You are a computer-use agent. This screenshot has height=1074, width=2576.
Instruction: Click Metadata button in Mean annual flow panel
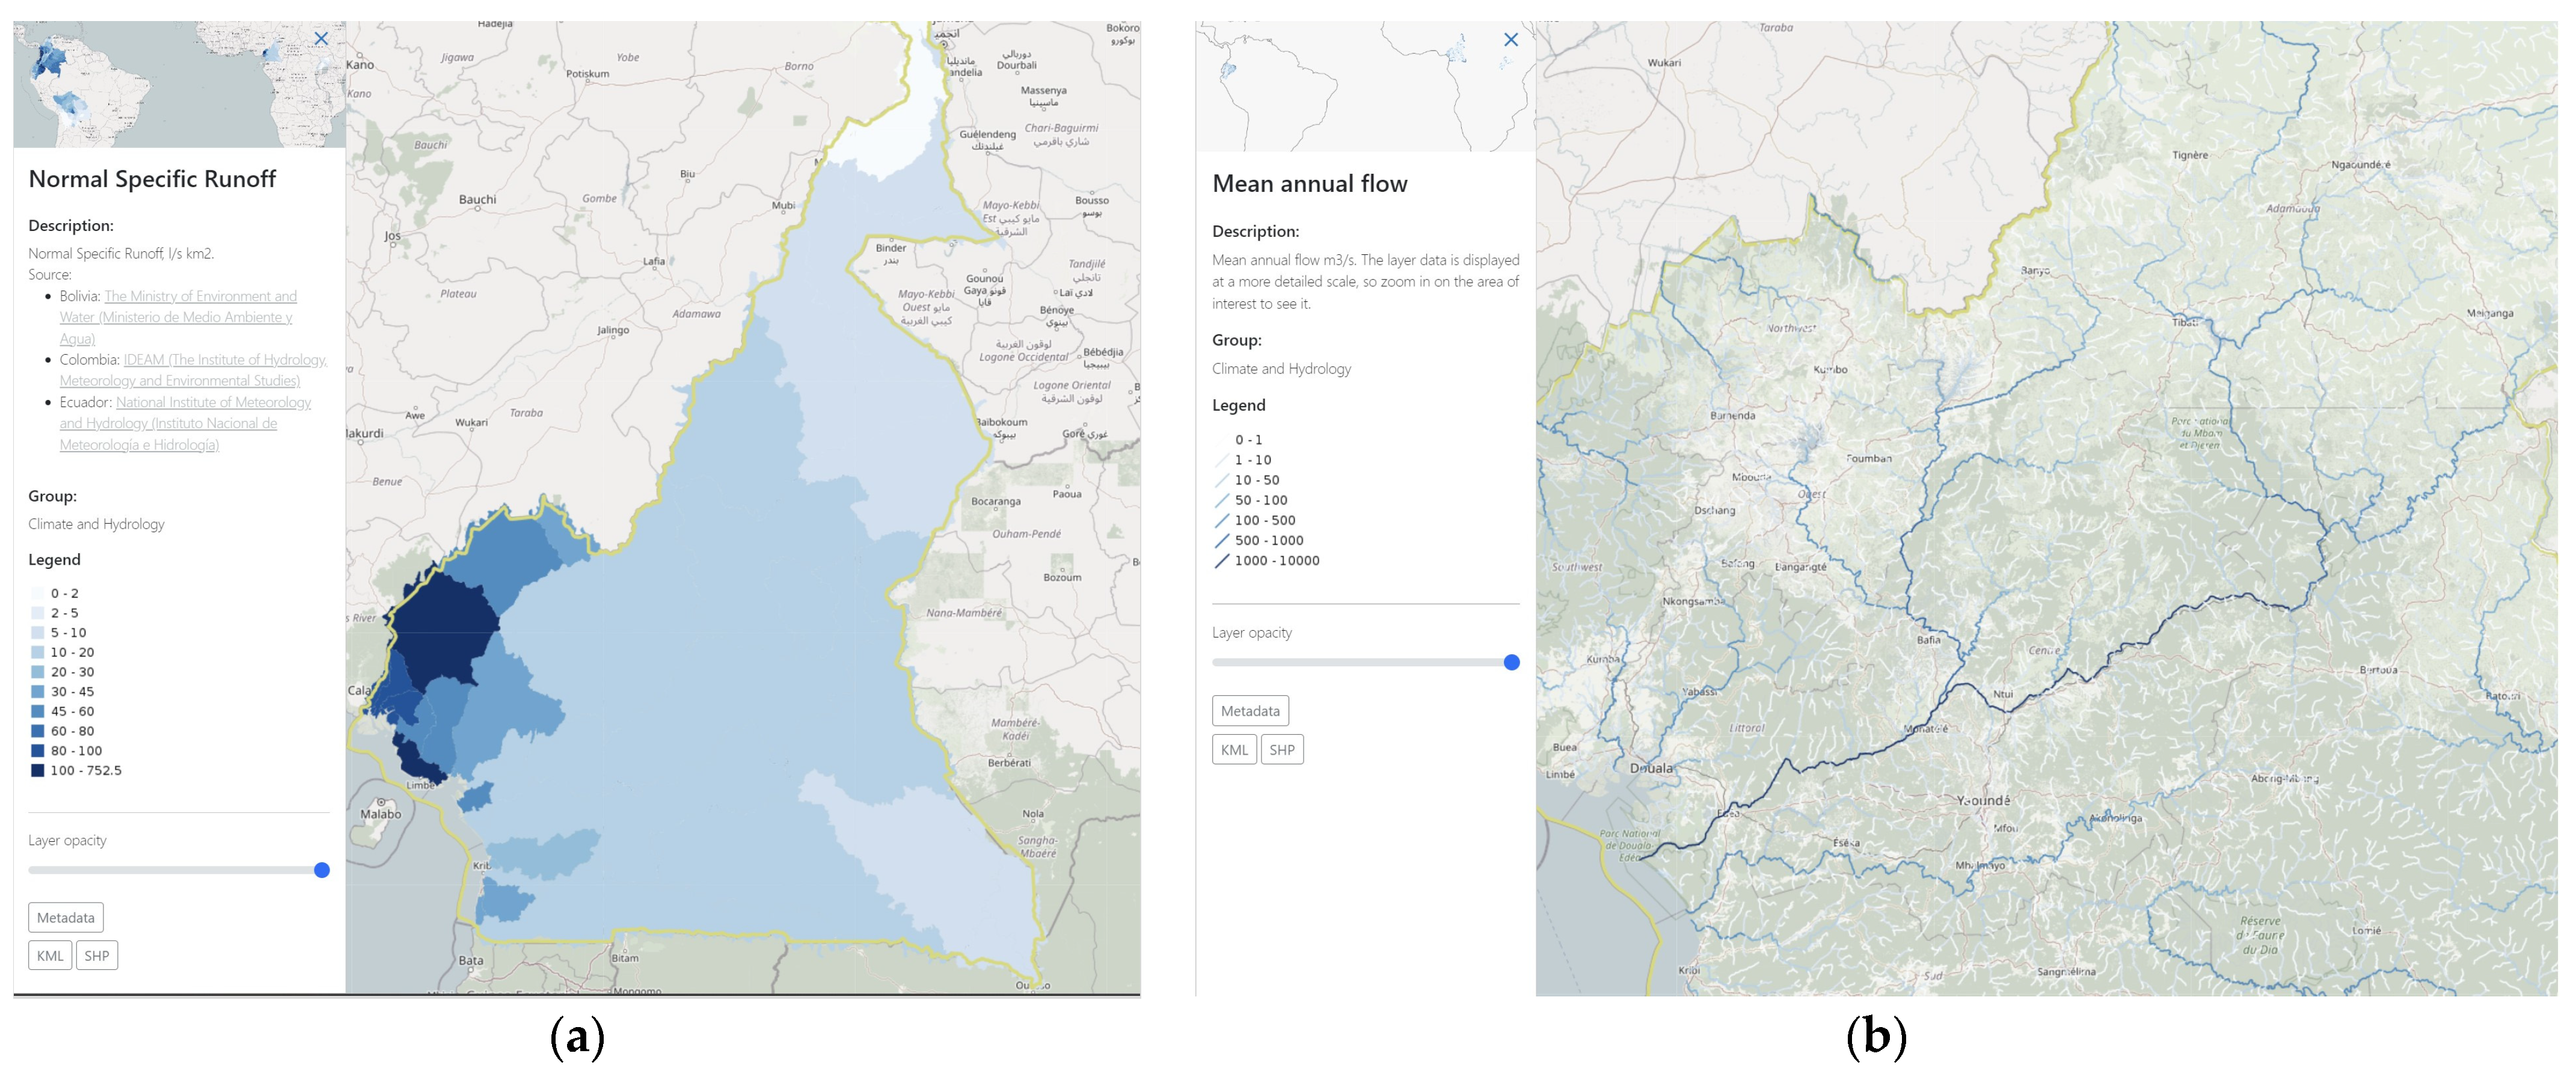(x=1249, y=711)
